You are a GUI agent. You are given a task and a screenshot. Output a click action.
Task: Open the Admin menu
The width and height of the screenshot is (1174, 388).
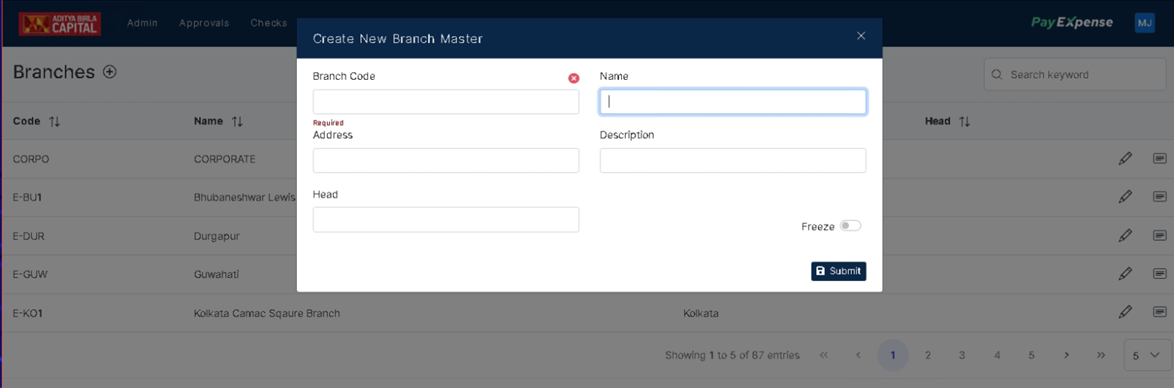pos(142,23)
